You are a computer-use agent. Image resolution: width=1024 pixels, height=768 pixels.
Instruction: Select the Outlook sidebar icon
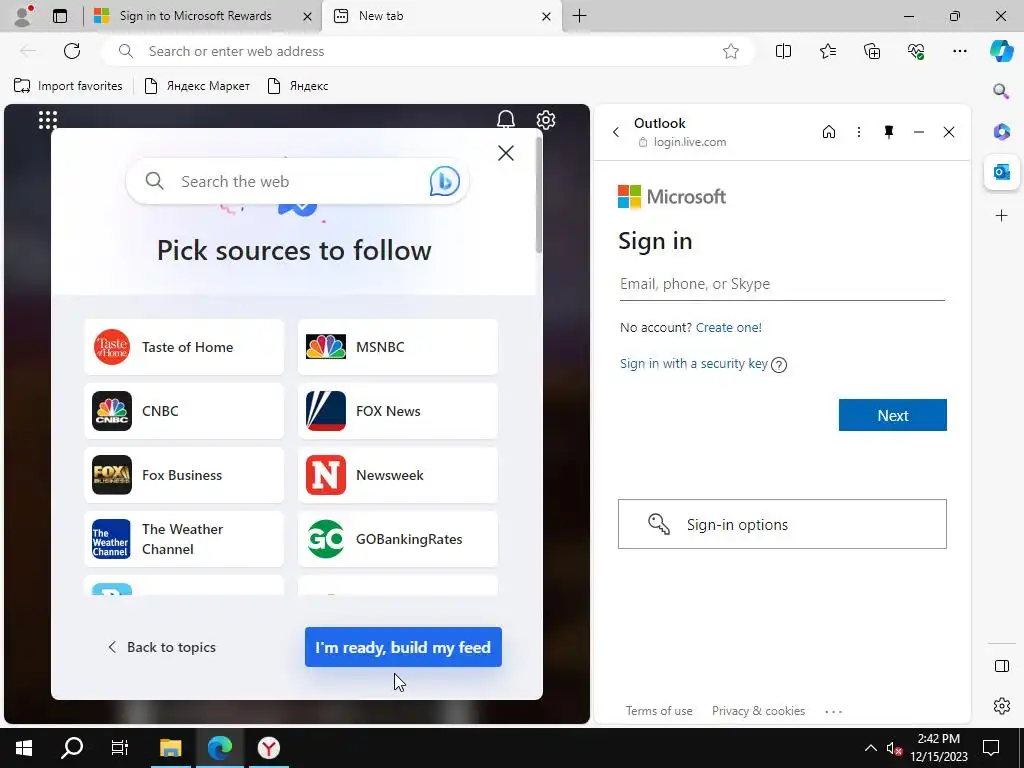[1001, 172]
